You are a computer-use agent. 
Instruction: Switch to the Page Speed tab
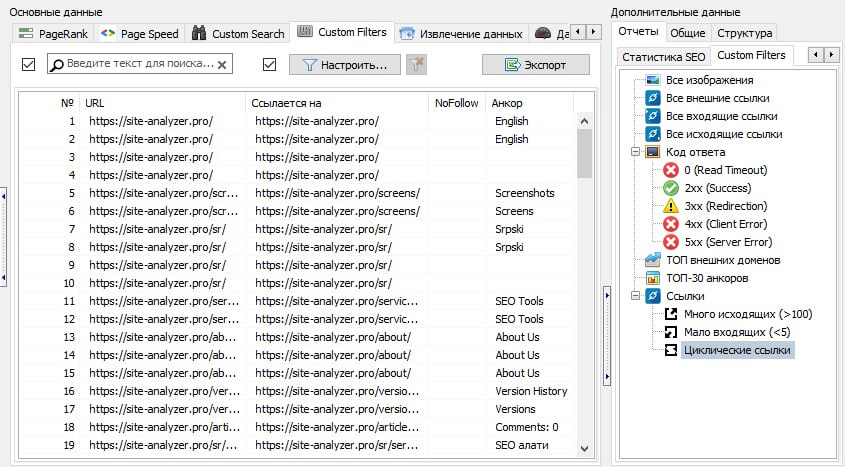139,34
